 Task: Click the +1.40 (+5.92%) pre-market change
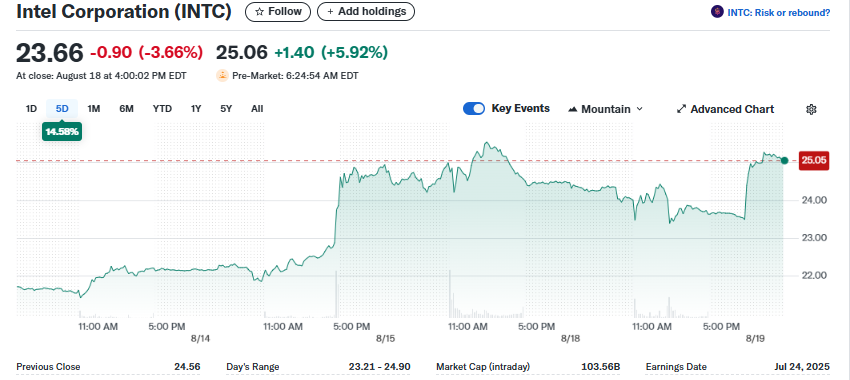(x=331, y=53)
